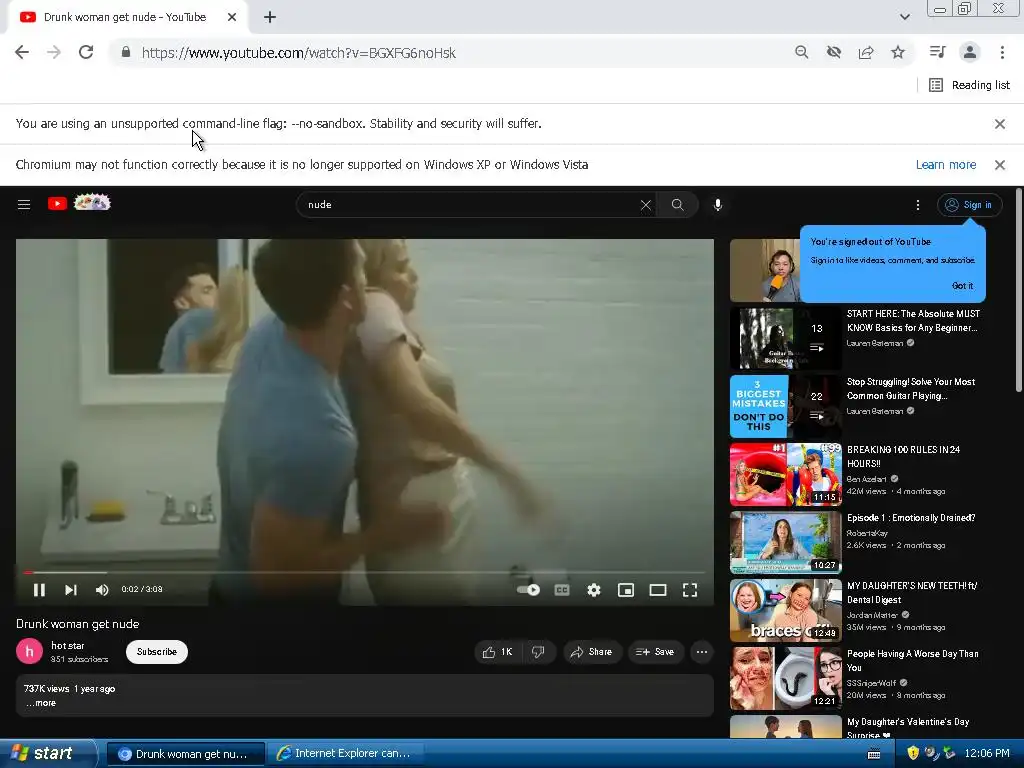Sign in to YouTube

pyautogui.click(x=970, y=205)
